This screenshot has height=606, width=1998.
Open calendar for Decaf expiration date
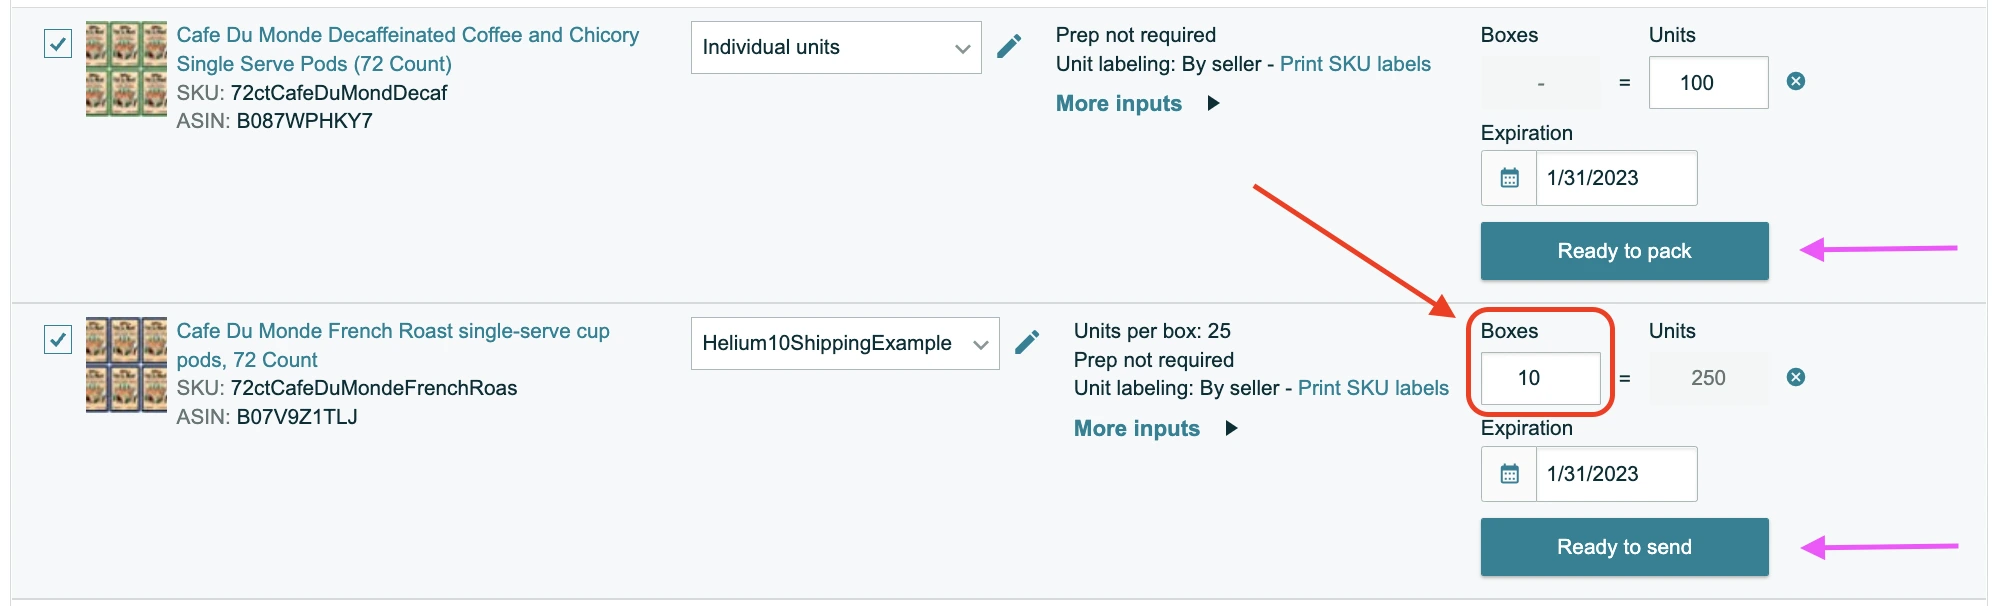(x=1508, y=177)
